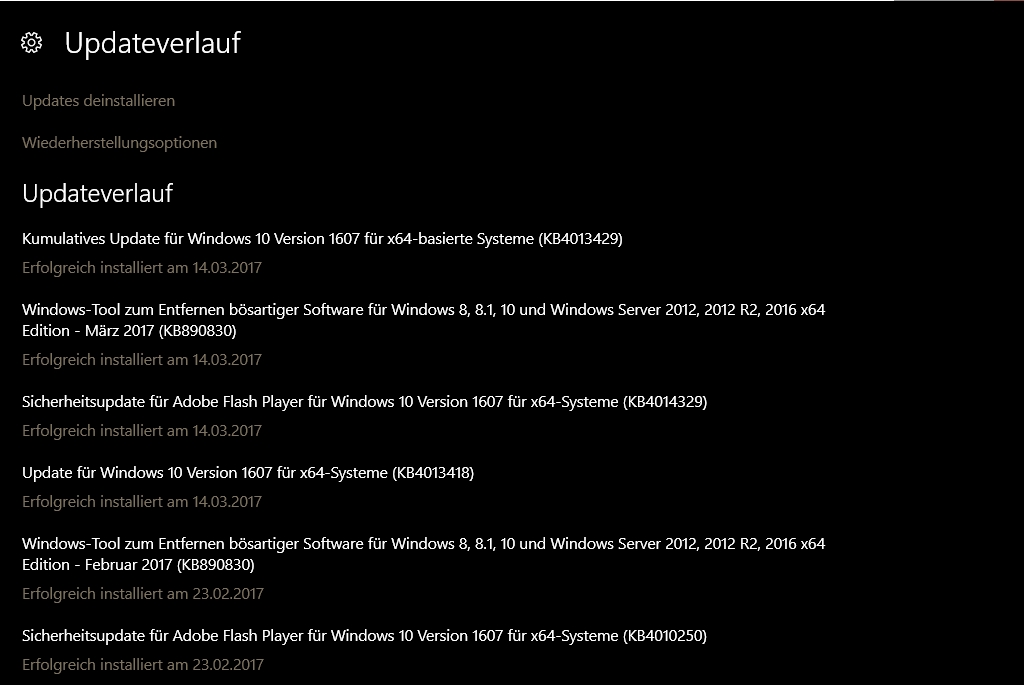Click the Updateverlauf section heading above the list
This screenshot has height=685, width=1024.
coord(97,193)
